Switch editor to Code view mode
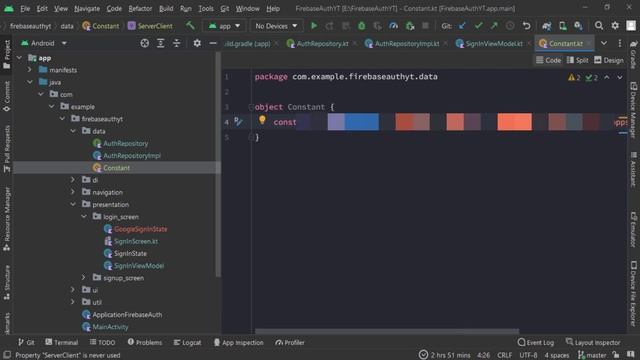Image resolution: width=640 pixels, height=360 pixels. (x=549, y=60)
